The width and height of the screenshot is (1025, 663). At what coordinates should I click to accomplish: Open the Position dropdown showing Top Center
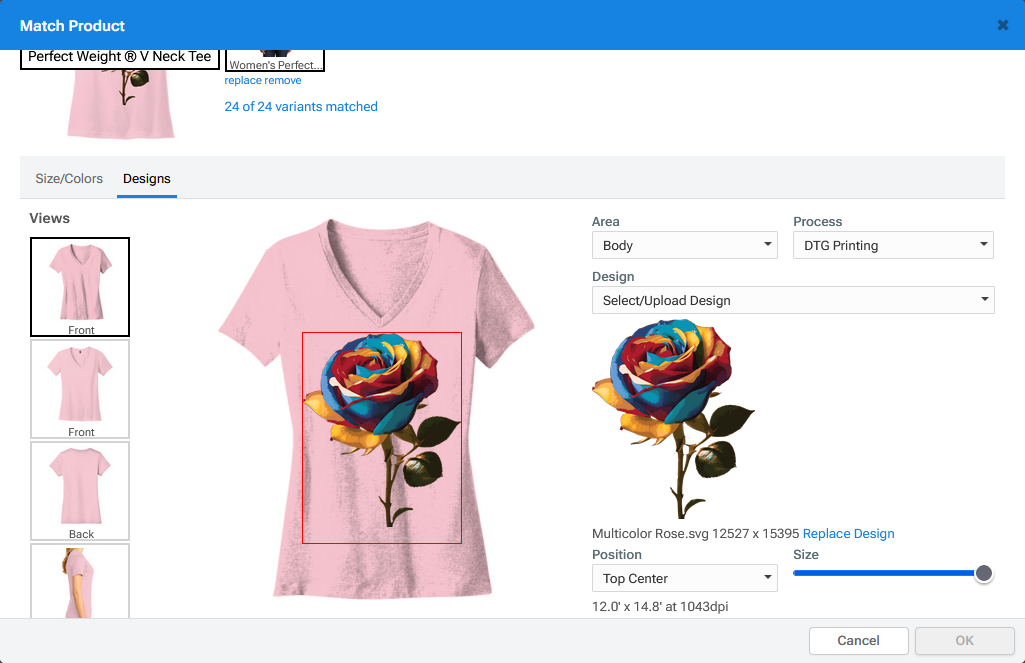point(684,578)
